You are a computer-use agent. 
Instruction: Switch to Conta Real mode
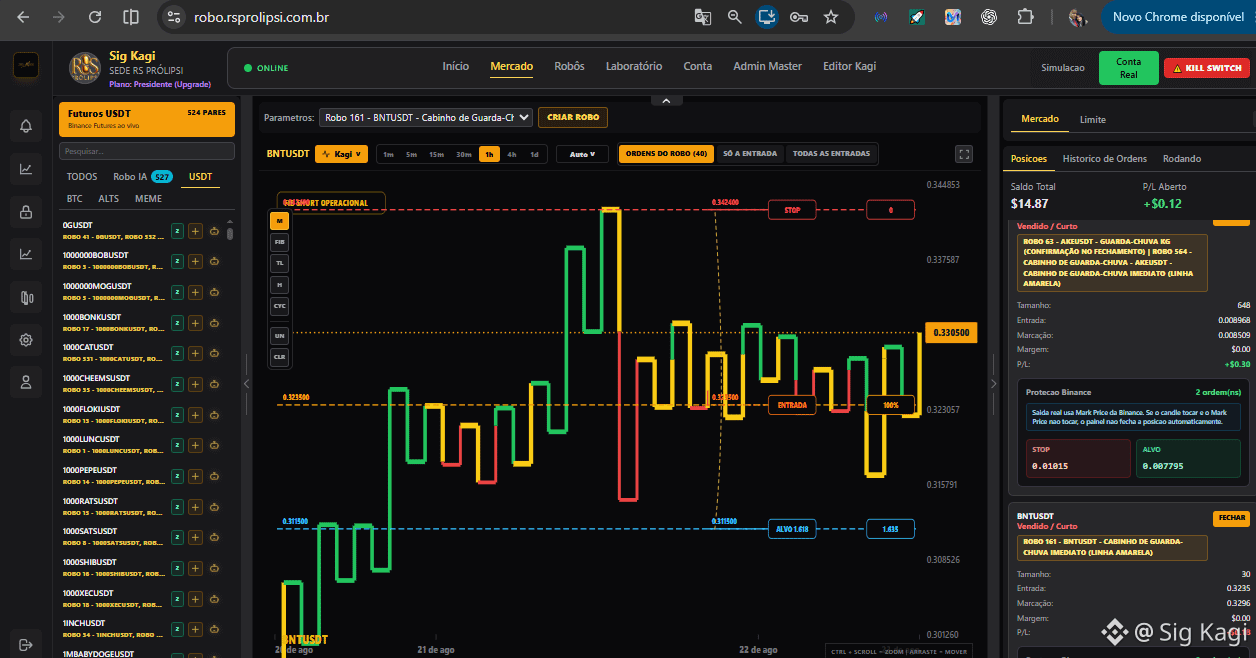1128,68
